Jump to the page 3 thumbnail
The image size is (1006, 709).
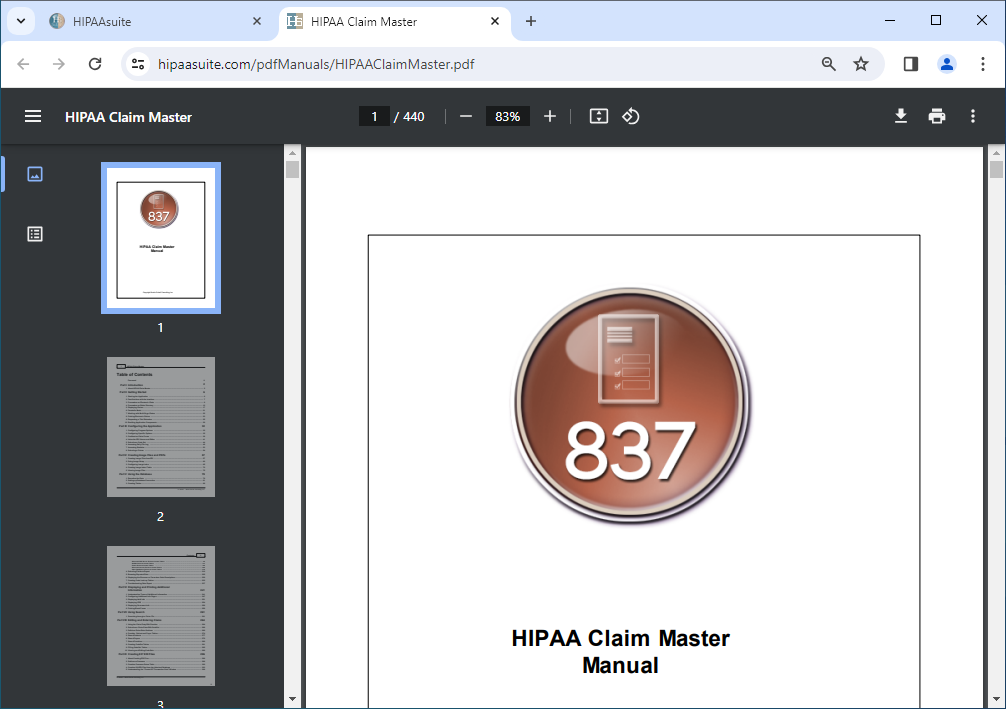pos(161,615)
